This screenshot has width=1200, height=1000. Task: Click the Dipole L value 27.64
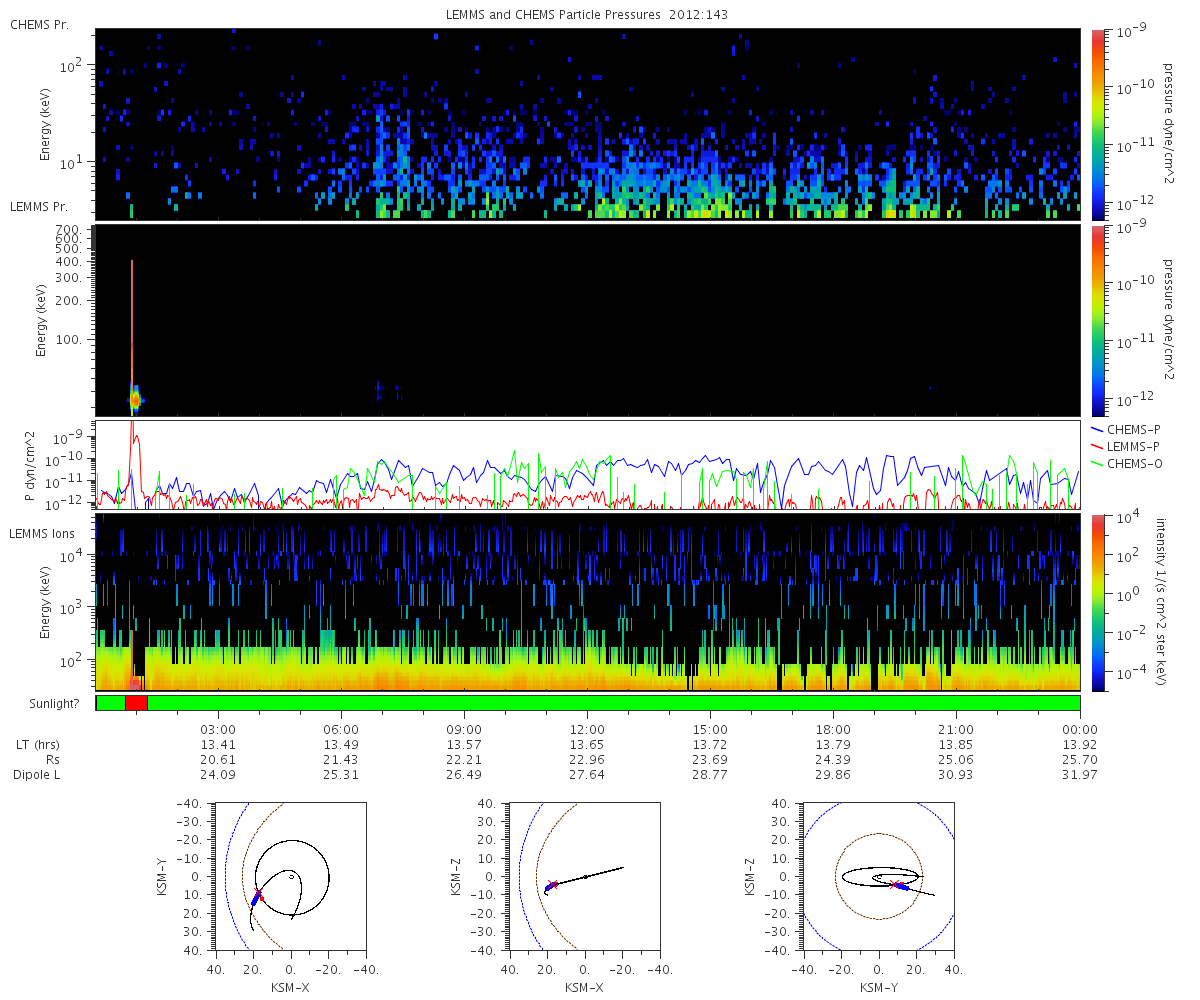click(587, 775)
